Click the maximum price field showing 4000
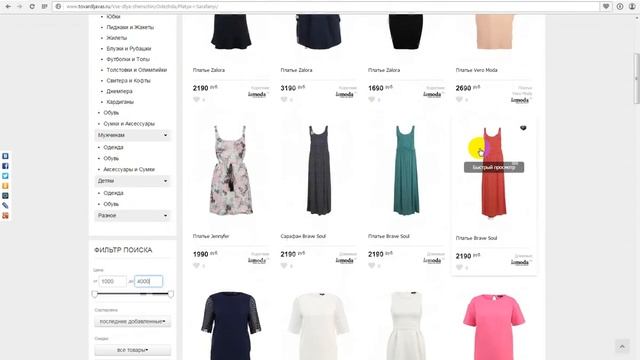This screenshot has width=640, height=360. [x=149, y=281]
